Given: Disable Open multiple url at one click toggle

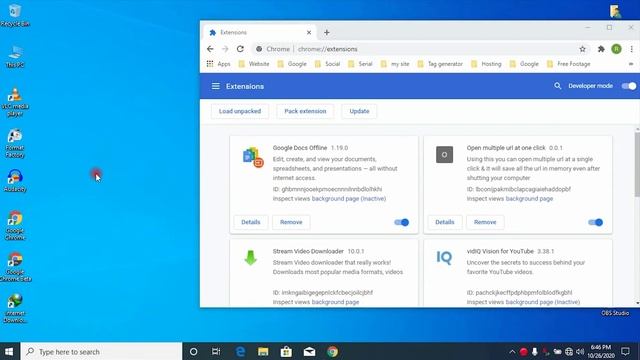Looking at the screenshot, I should 595,222.
